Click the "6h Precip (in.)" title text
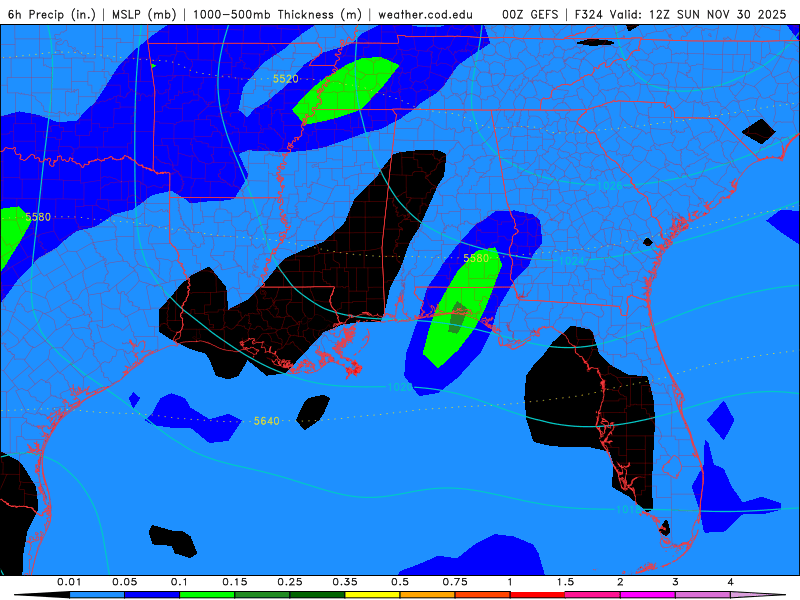The width and height of the screenshot is (800, 600). coord(52,14)
